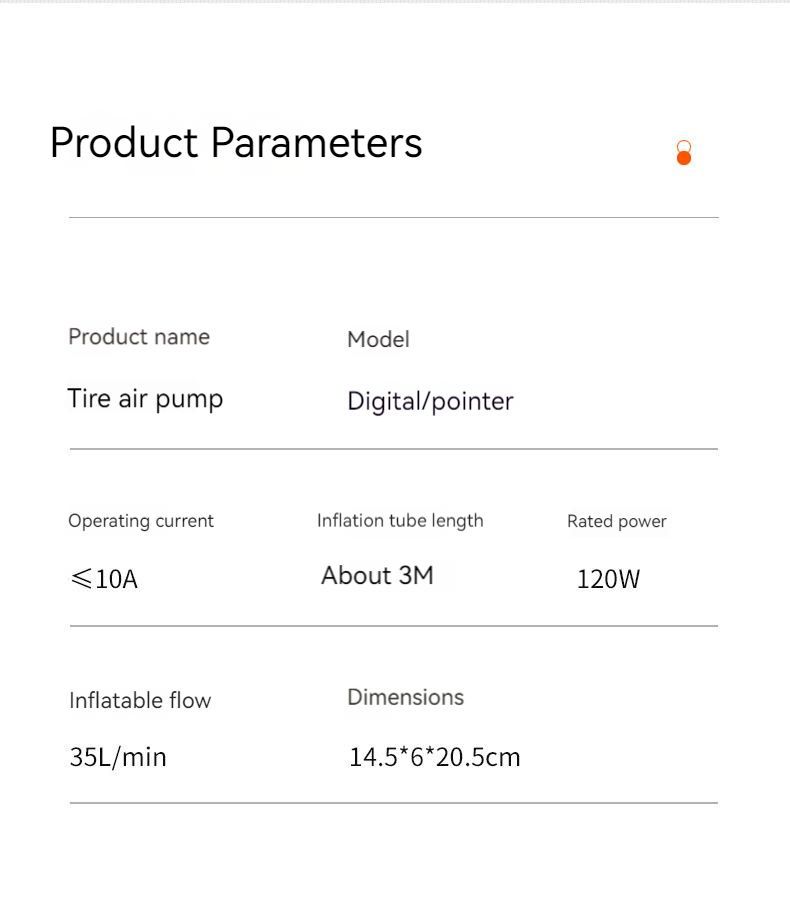Click the divider below 120W row
The width and height of the screenshot is (790, 922).
[x=394, y=626]
